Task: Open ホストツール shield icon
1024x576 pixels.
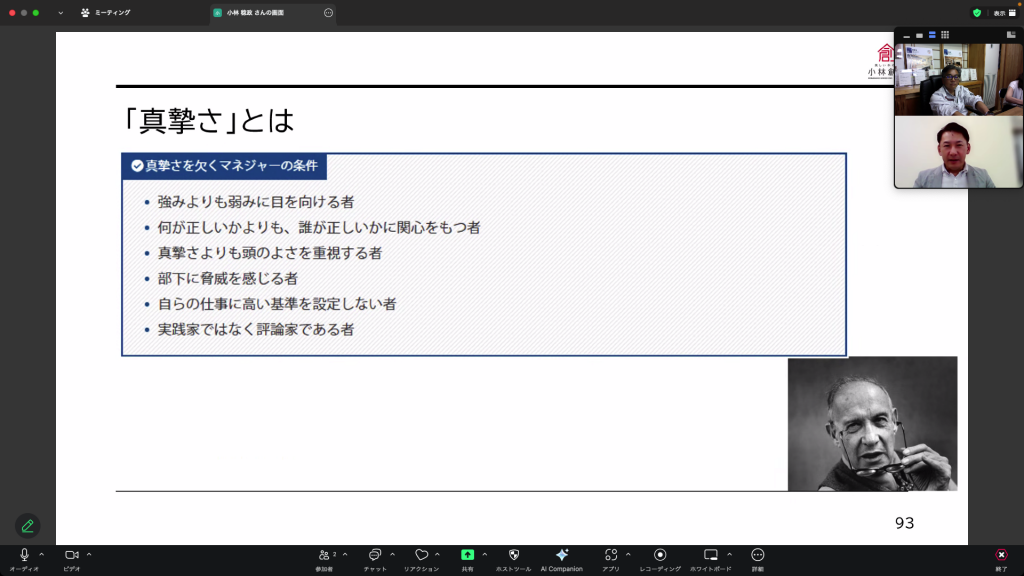Action: (x=514, y=555)
